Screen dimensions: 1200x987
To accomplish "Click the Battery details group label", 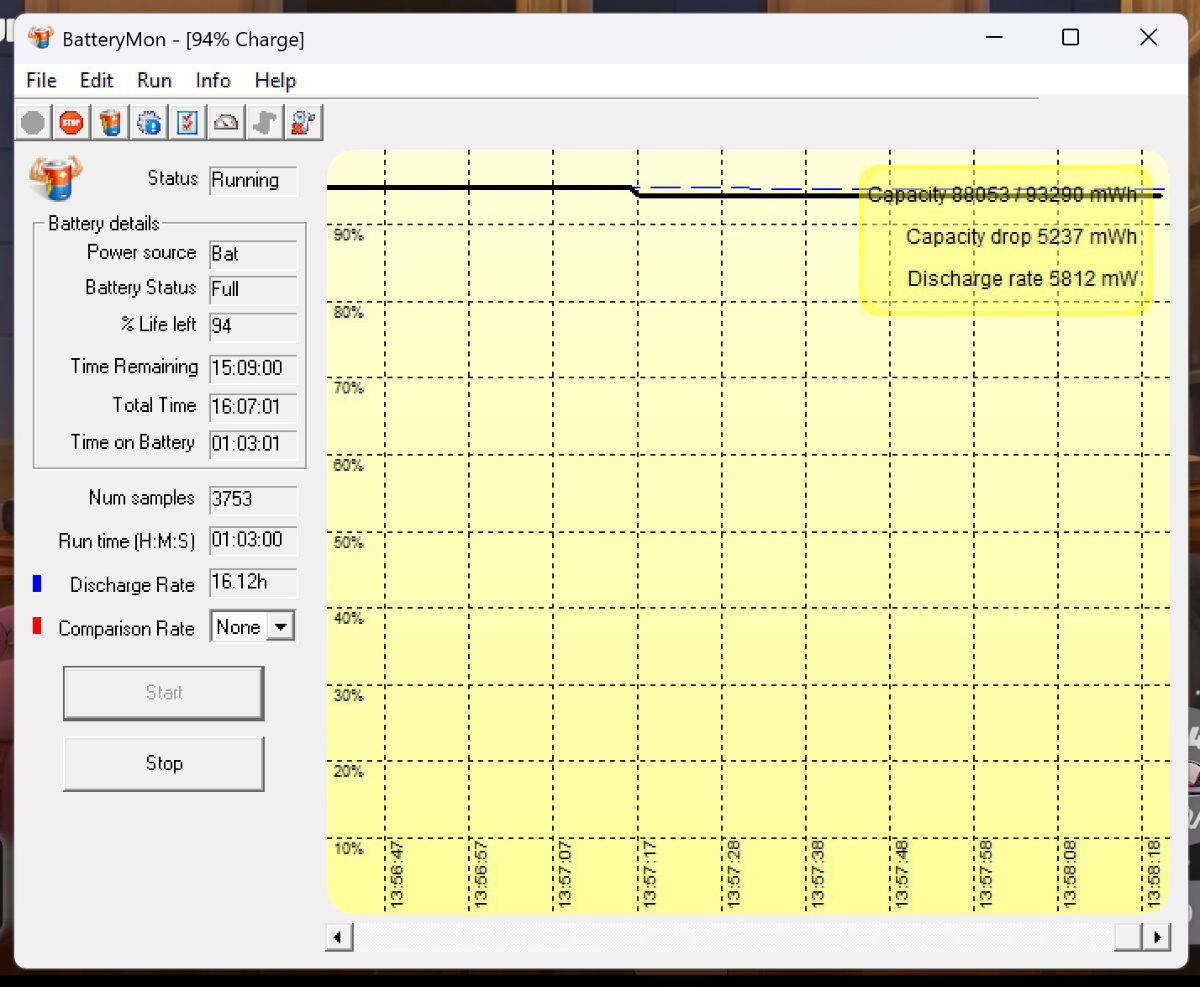I will (x=104, y=224).
